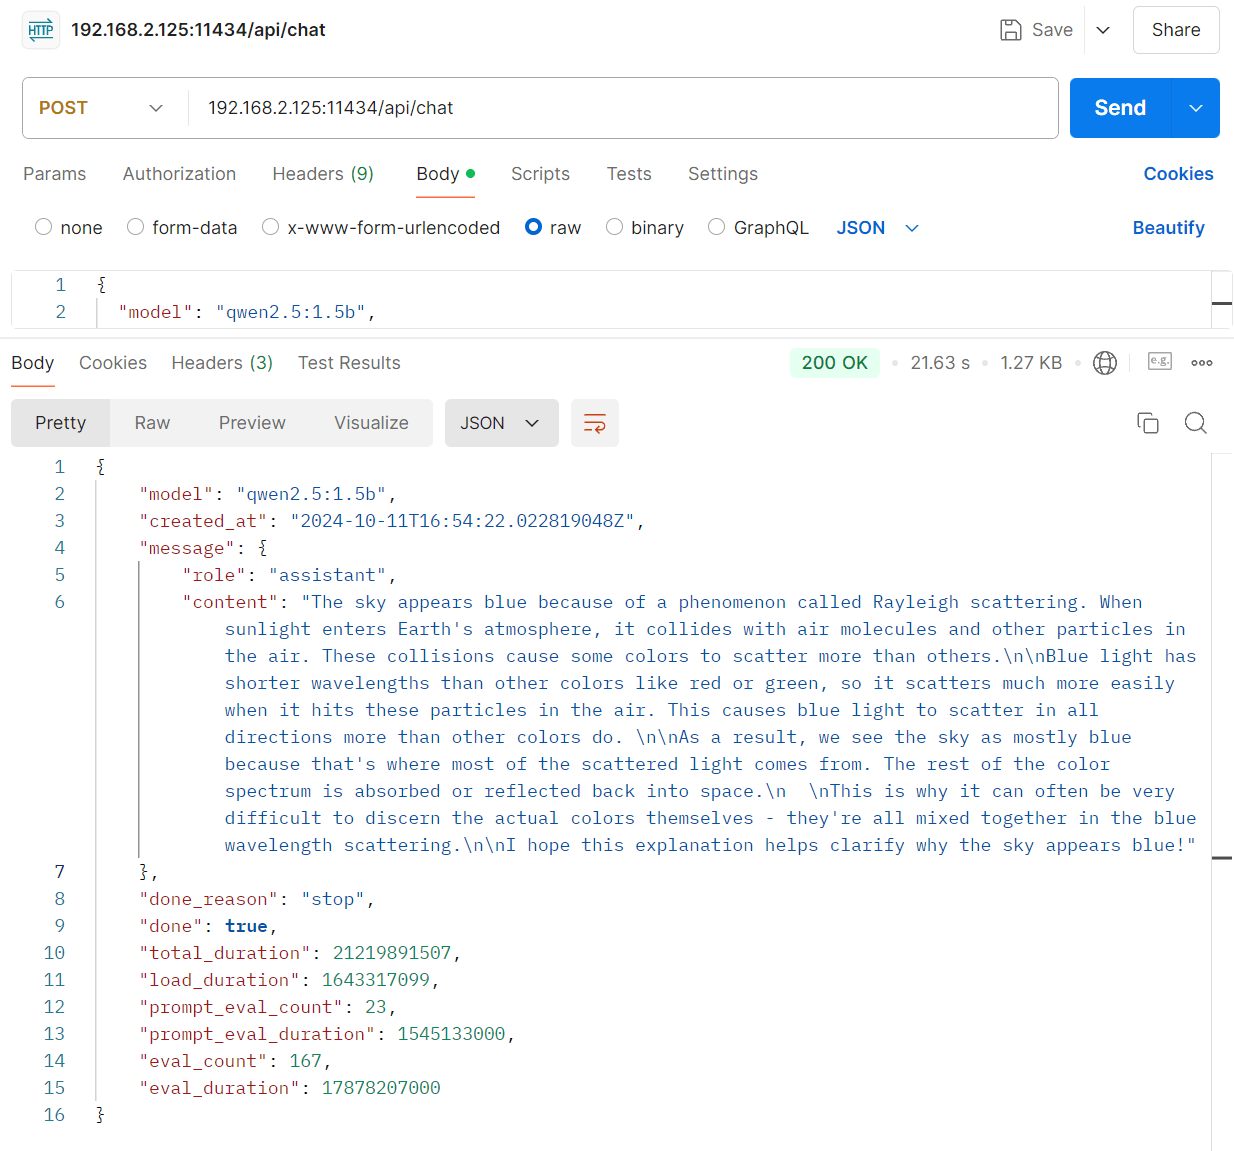Open the three-dots response options menu

coord(1202,363)
